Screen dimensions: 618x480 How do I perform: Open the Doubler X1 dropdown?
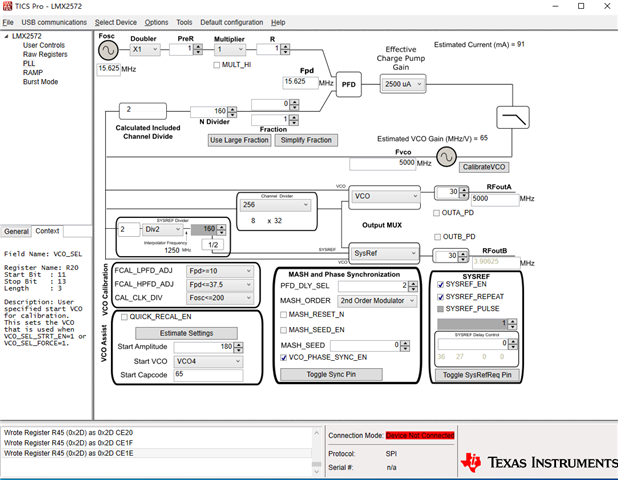pyautogui.click(x=145, y=49)
